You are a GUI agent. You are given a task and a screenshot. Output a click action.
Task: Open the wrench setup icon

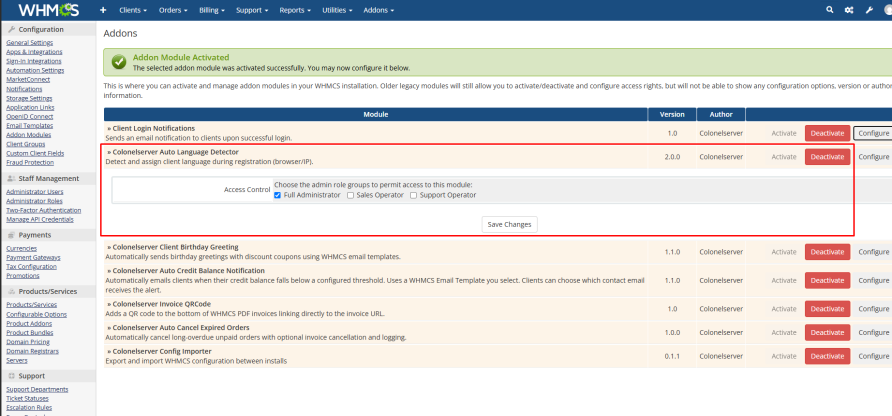869,10
